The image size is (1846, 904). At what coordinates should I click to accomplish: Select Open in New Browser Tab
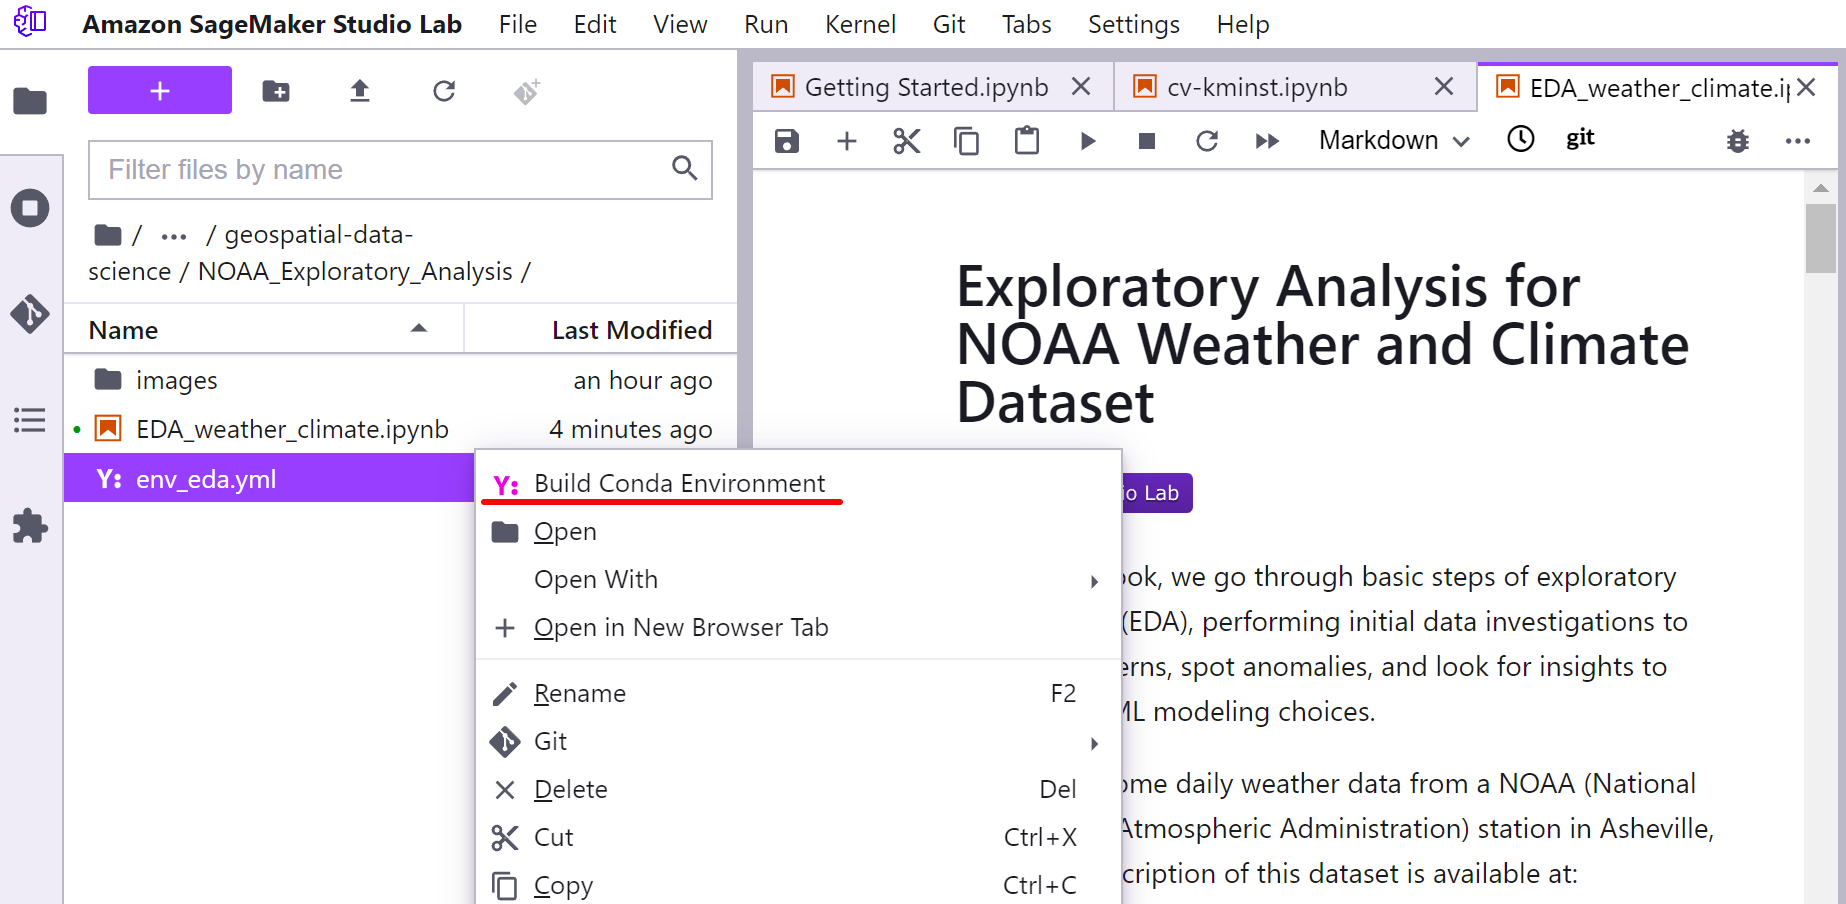click(798, 628)
